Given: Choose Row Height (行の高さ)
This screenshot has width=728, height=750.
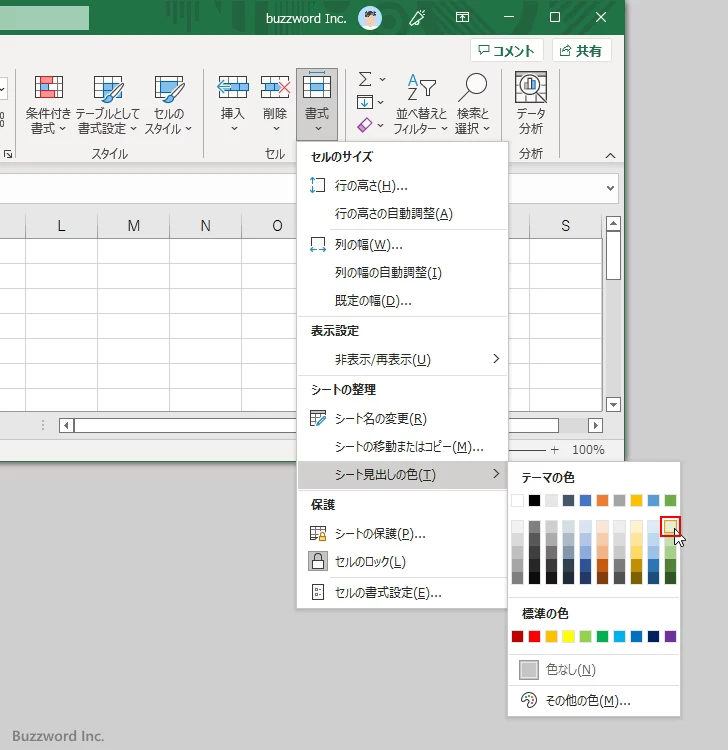Looking at the screenshot, I should (x=402, y=185).
